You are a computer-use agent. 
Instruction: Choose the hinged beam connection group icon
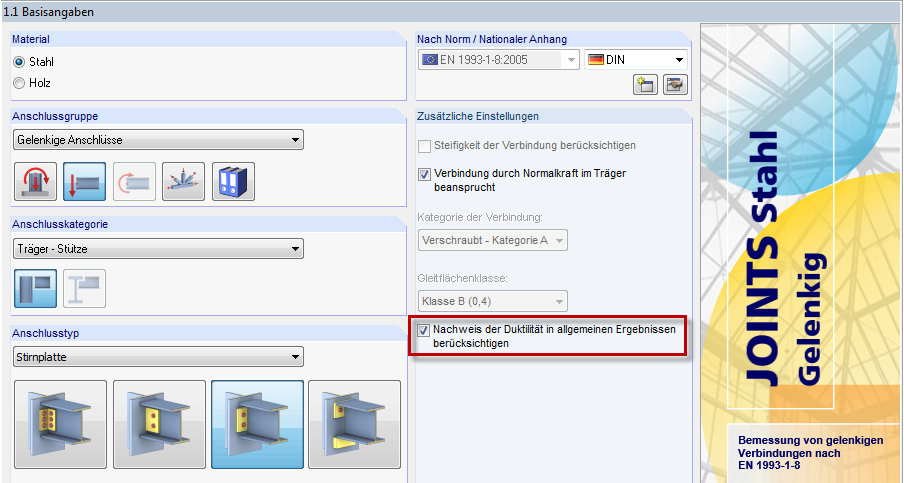85,182
